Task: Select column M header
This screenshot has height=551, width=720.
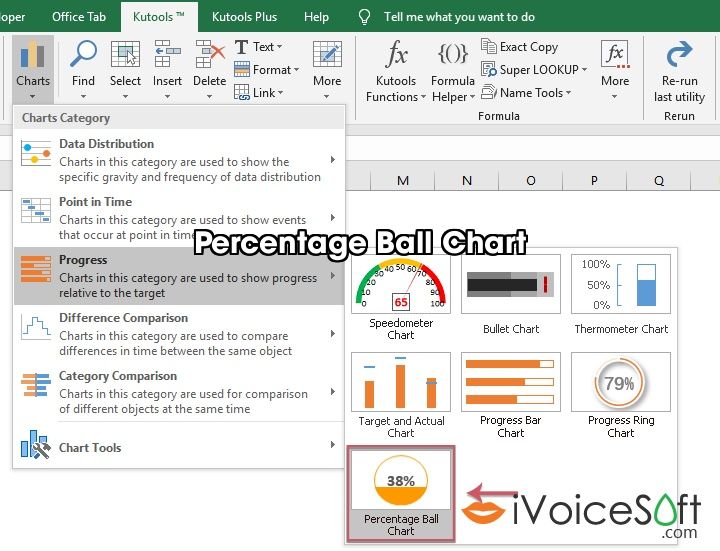Action: pos(403,180)
